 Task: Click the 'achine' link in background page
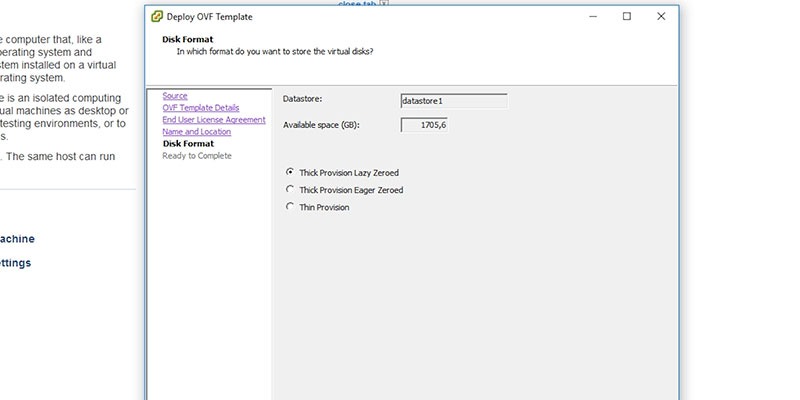coord(17,239)
